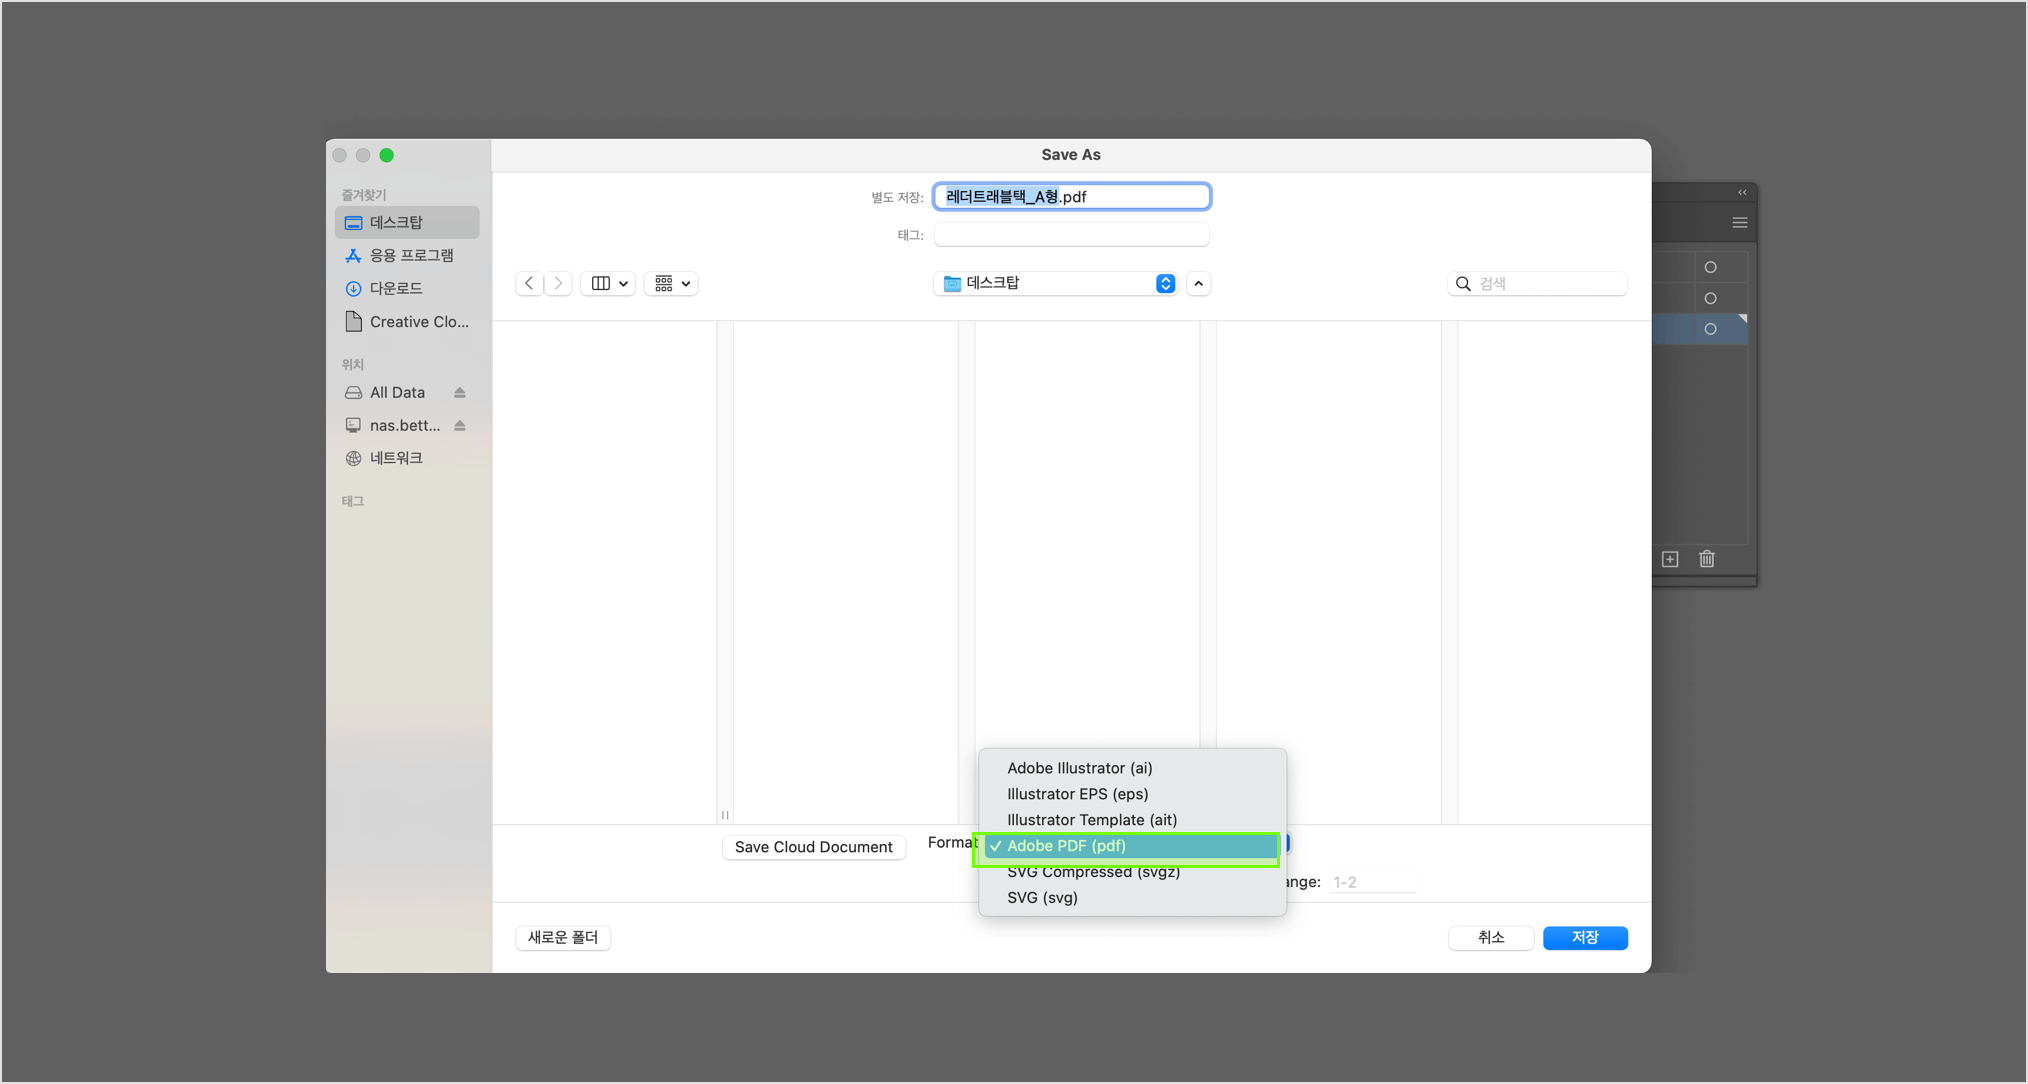
Task: Choose Illustrator Template (ait) format
Action: 1132,820
